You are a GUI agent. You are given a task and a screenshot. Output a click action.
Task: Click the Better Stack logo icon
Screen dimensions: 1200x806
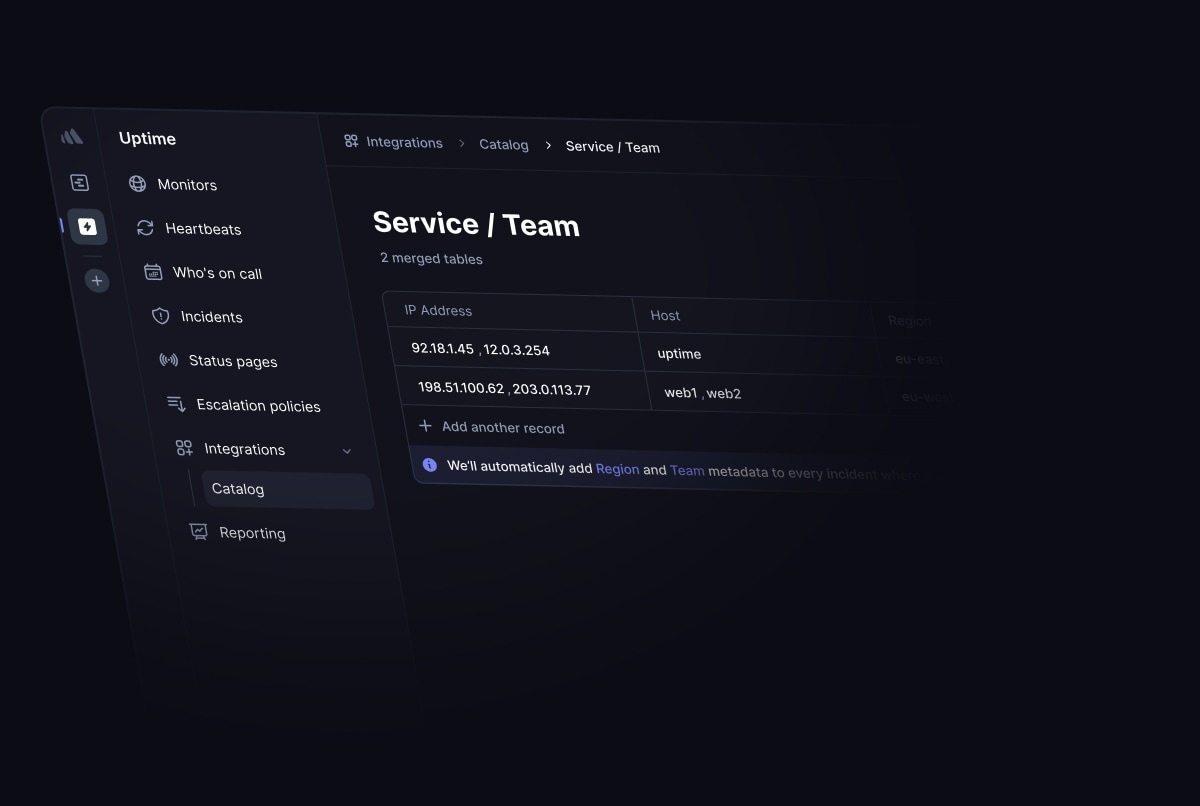[71, 137]
